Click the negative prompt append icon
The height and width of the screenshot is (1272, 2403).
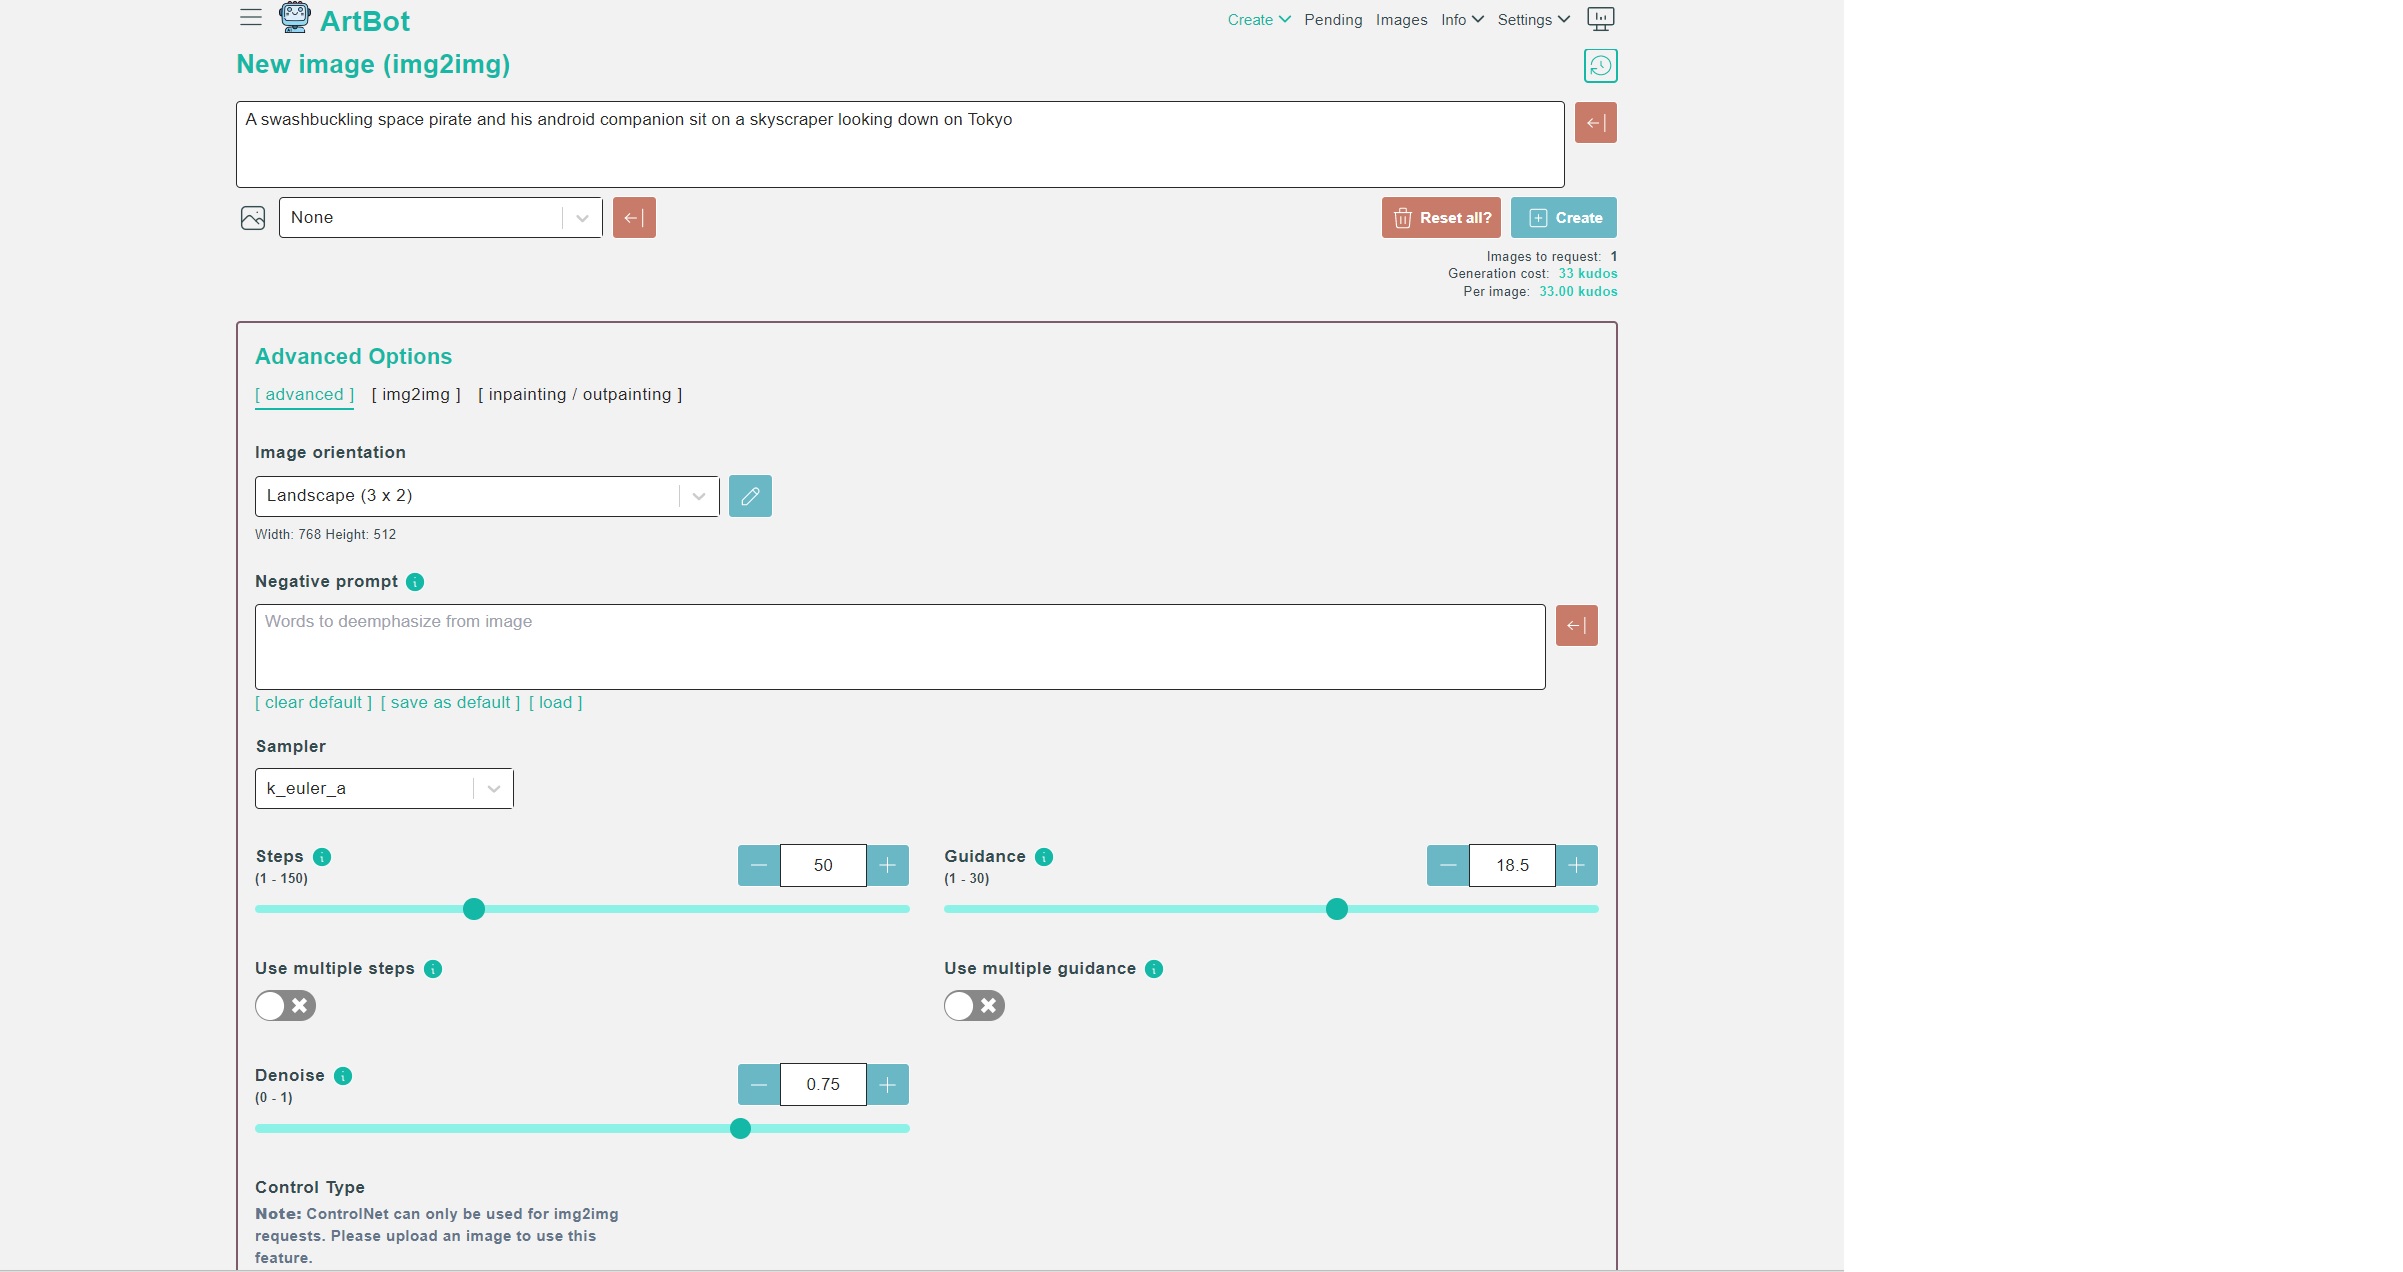click(1577, 625)
